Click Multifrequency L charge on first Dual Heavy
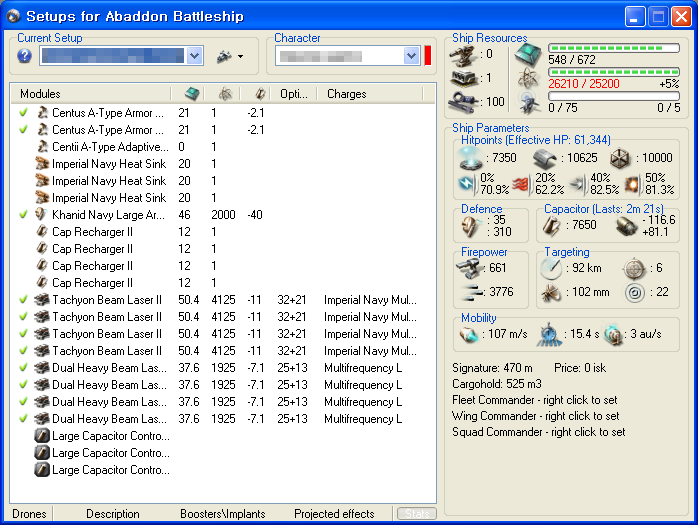The height and width of the screenshot is (525, 698). (x=363, y=368)
